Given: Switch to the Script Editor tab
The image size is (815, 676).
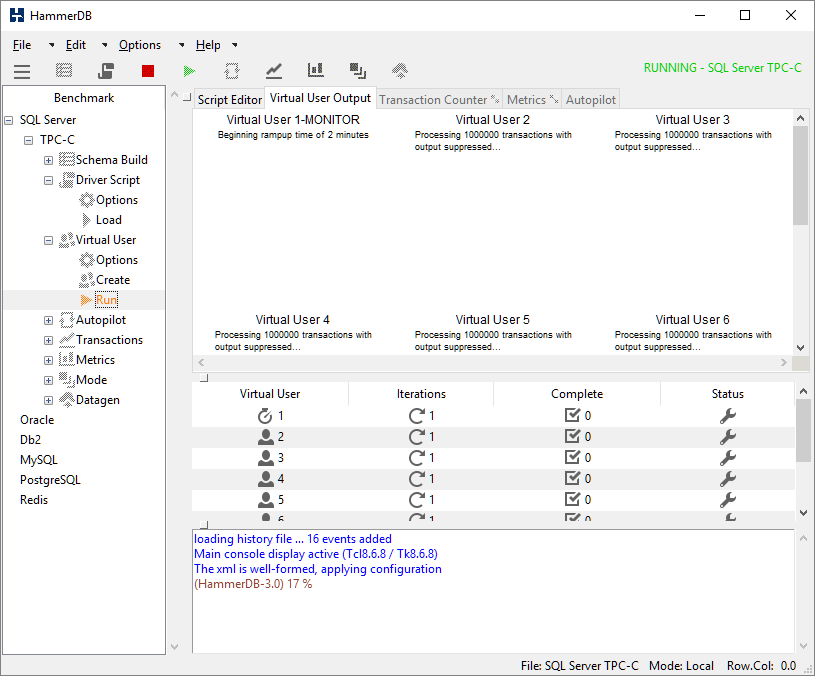Looking at the screenshot, I should 229,100.
